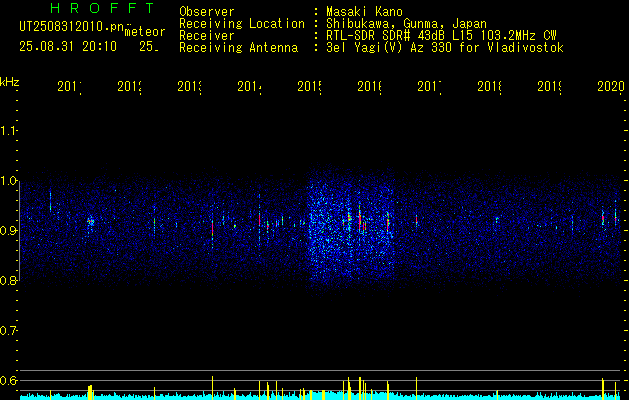Click the Receiving Location label

pos(242,23)
